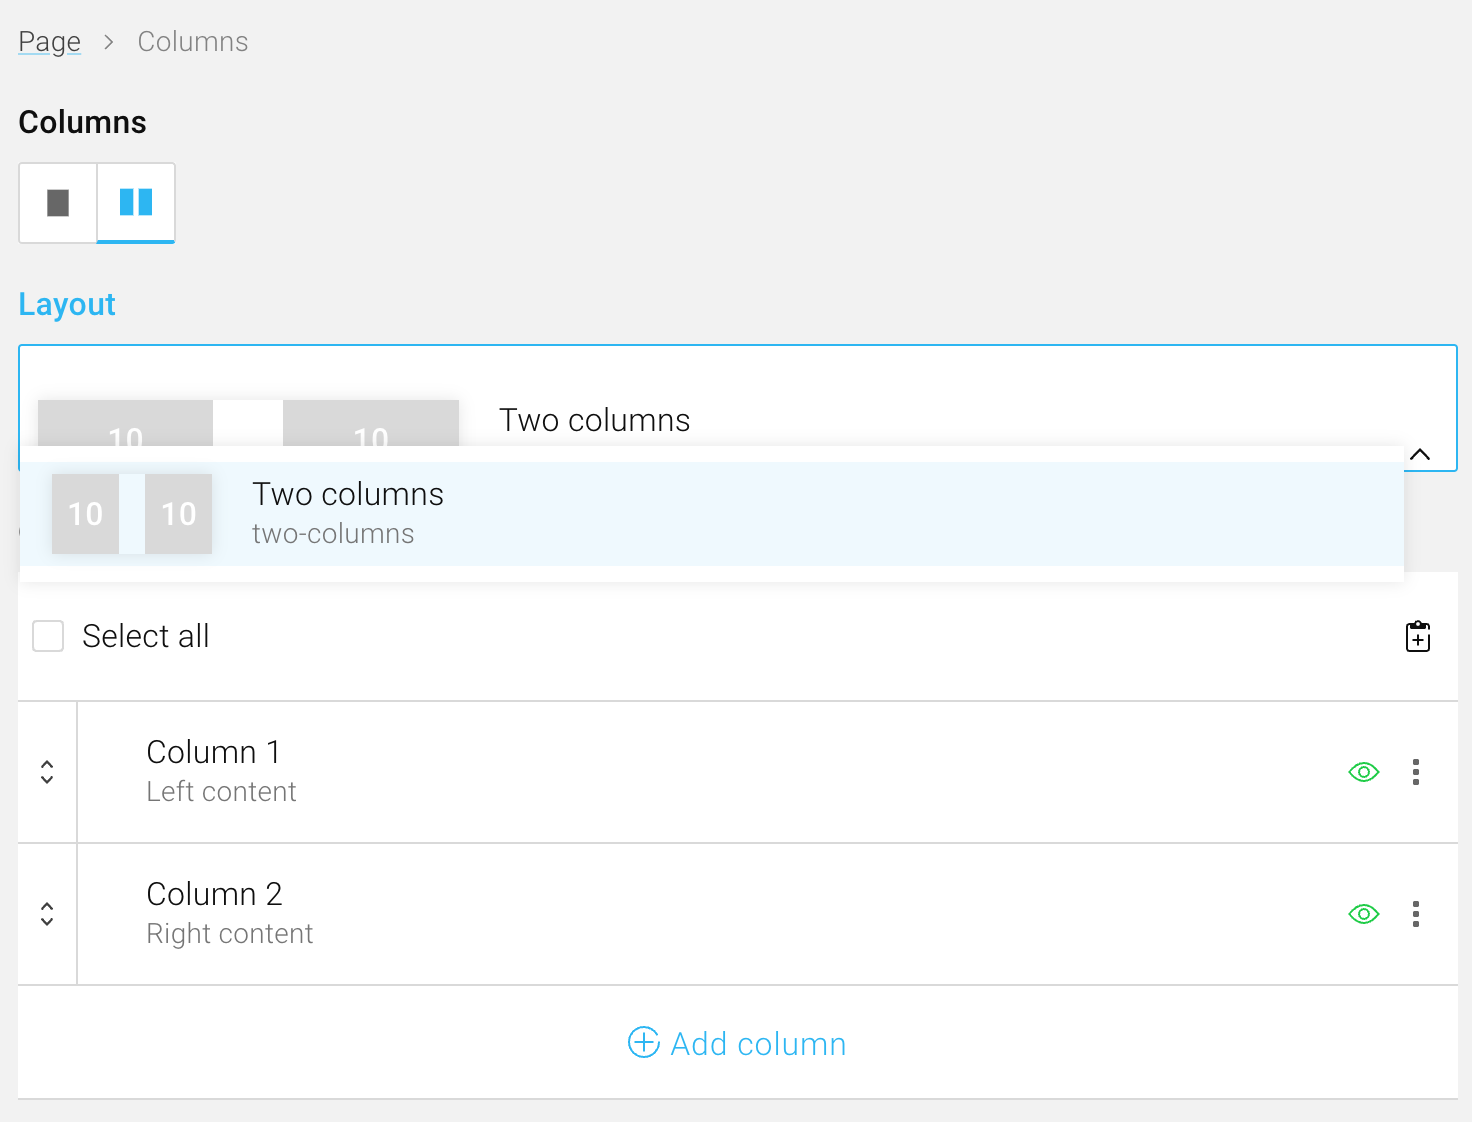Open Column 1 three-dot options menu
This screenshot has height=1122, width=1472.
click(x=1415, y=772)
